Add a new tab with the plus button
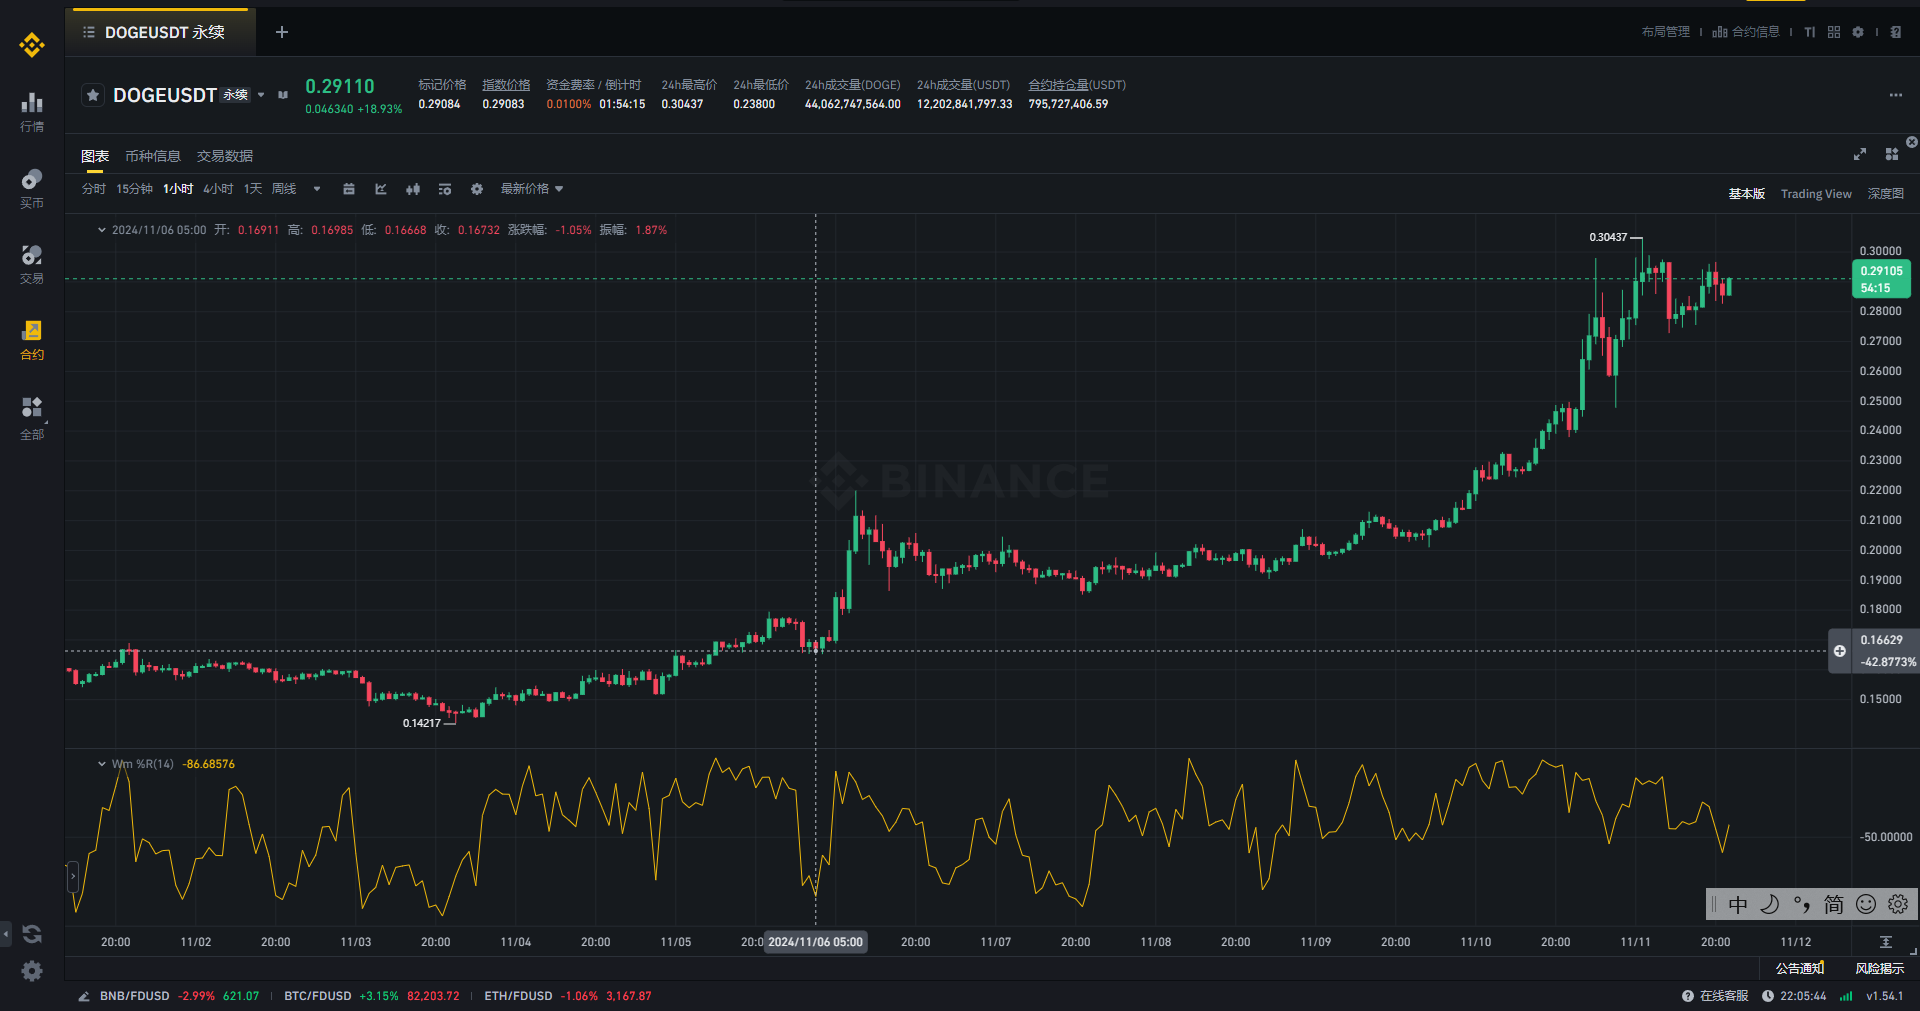1920x1011 pixels. 282,32
